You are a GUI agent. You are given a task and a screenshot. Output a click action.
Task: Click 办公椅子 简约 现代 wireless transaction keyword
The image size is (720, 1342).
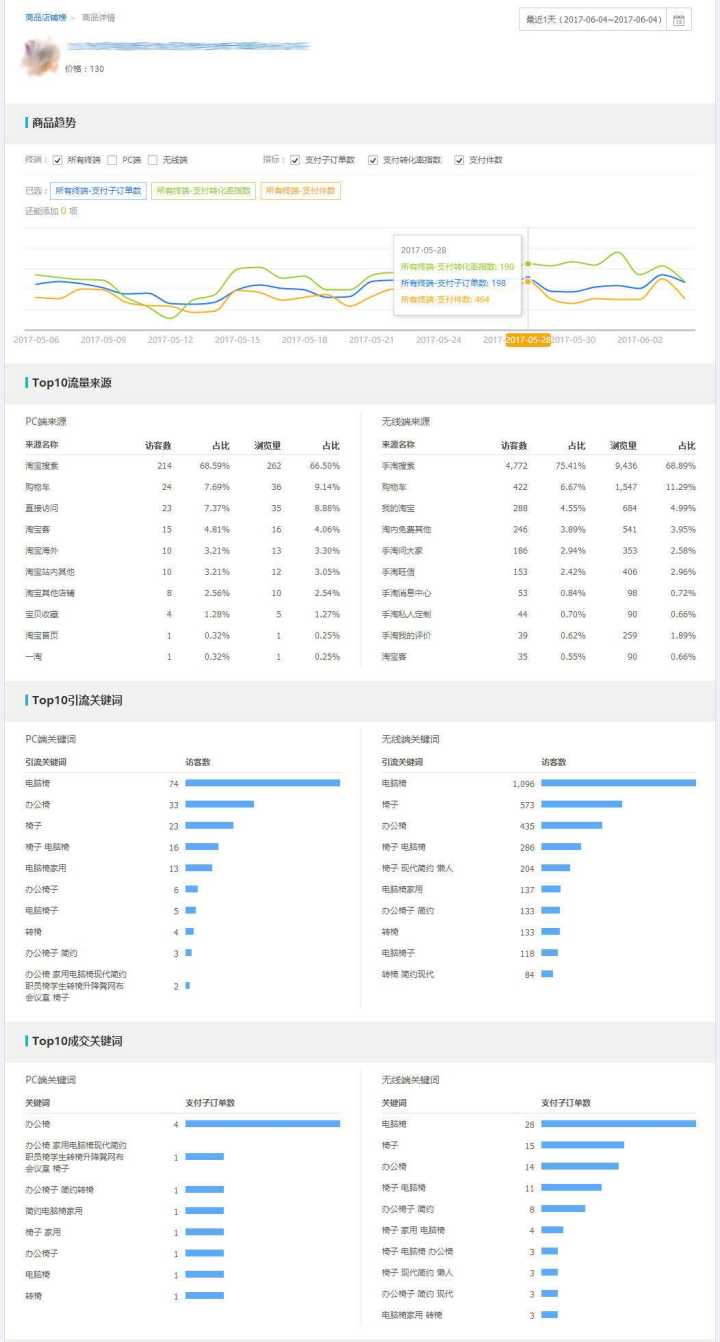point(417,1293)
